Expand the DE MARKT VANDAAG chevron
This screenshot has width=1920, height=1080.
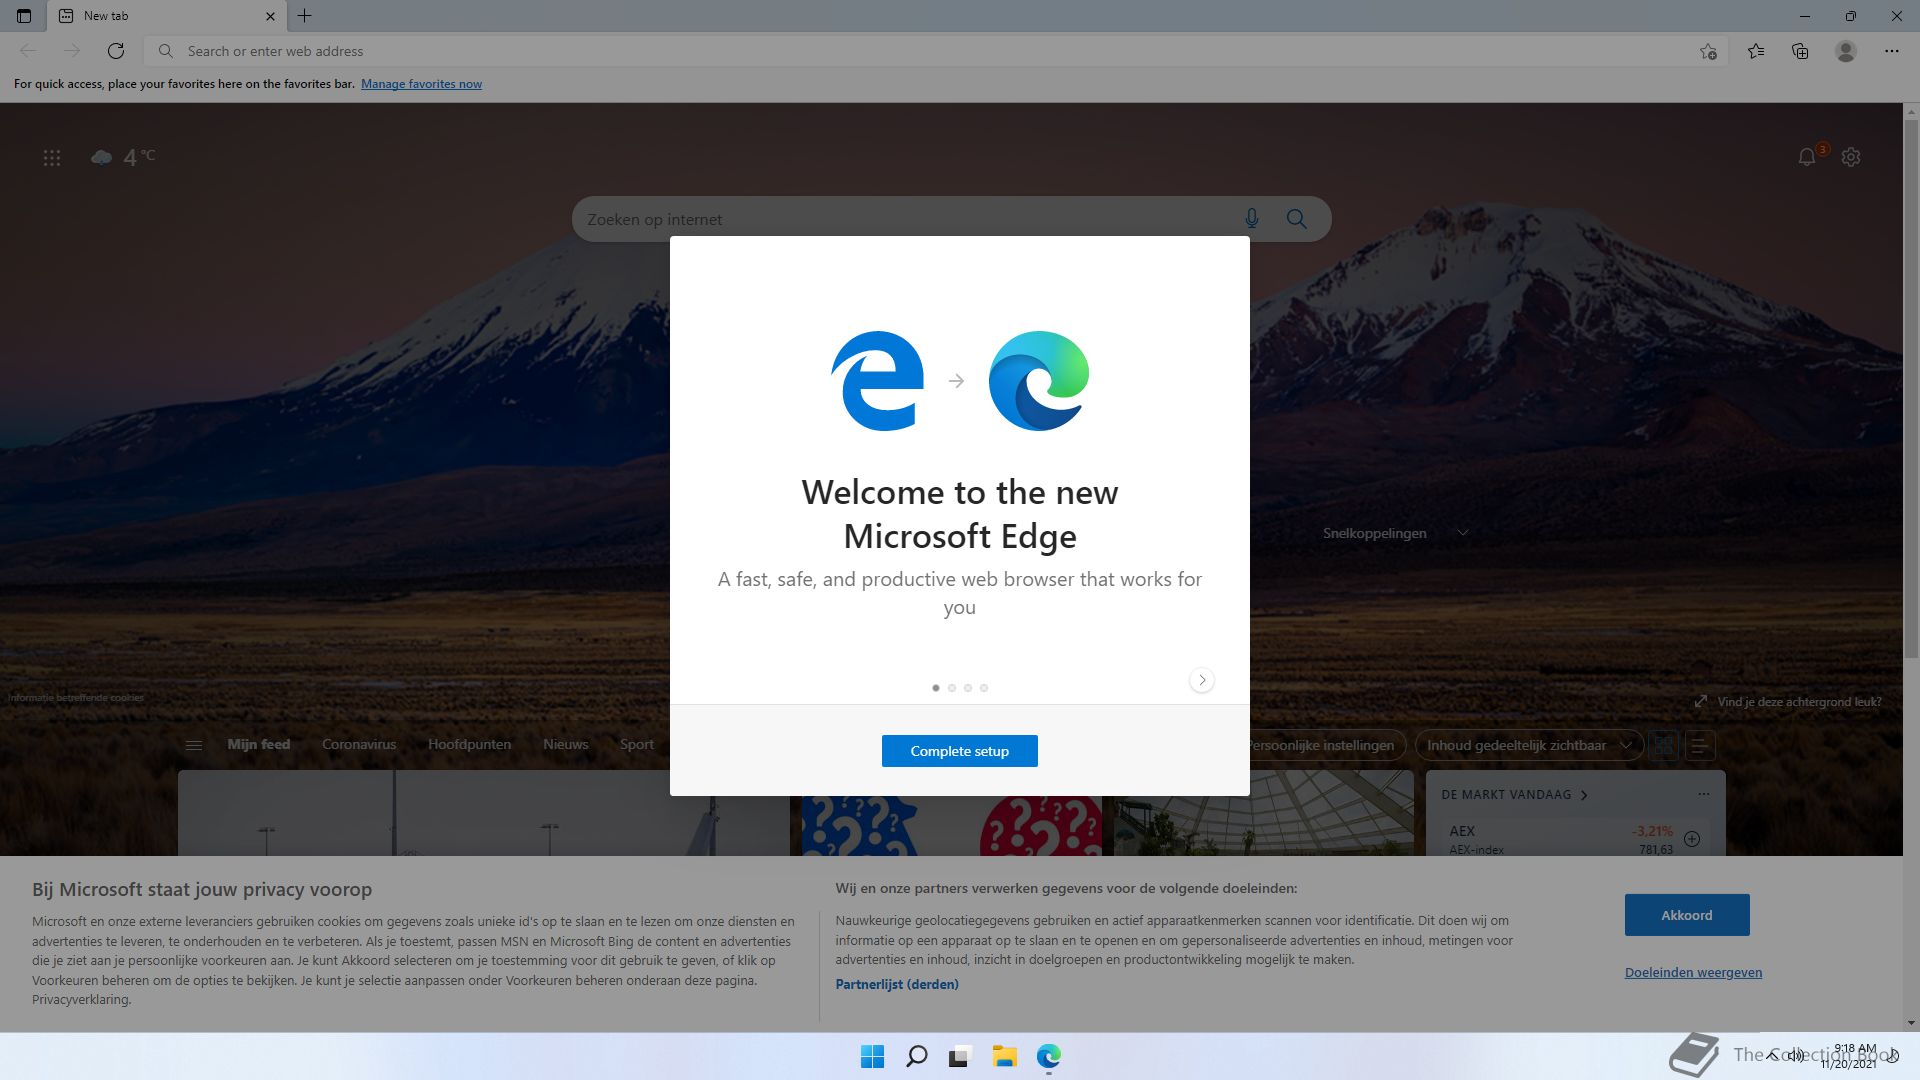coord(1584,795)
